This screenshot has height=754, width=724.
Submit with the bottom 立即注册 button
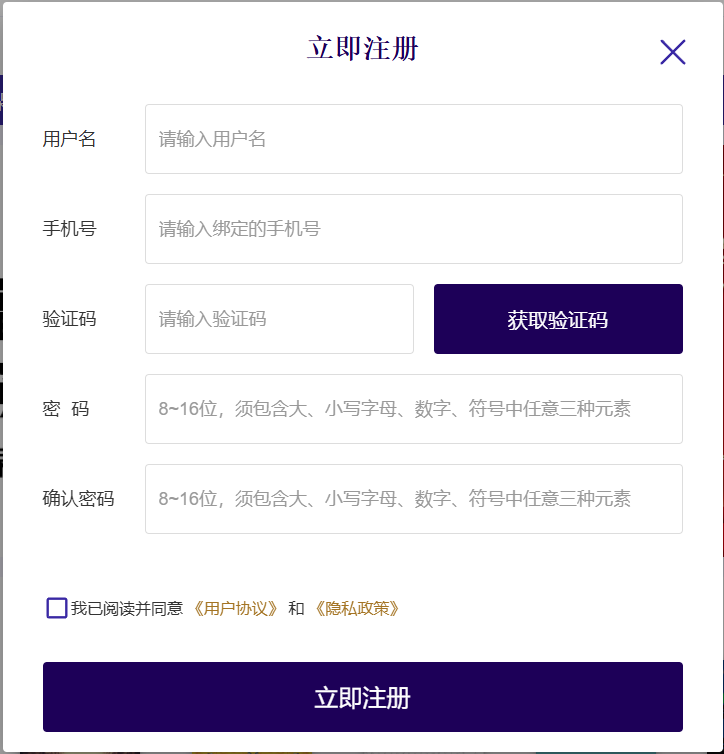point(362,697)
